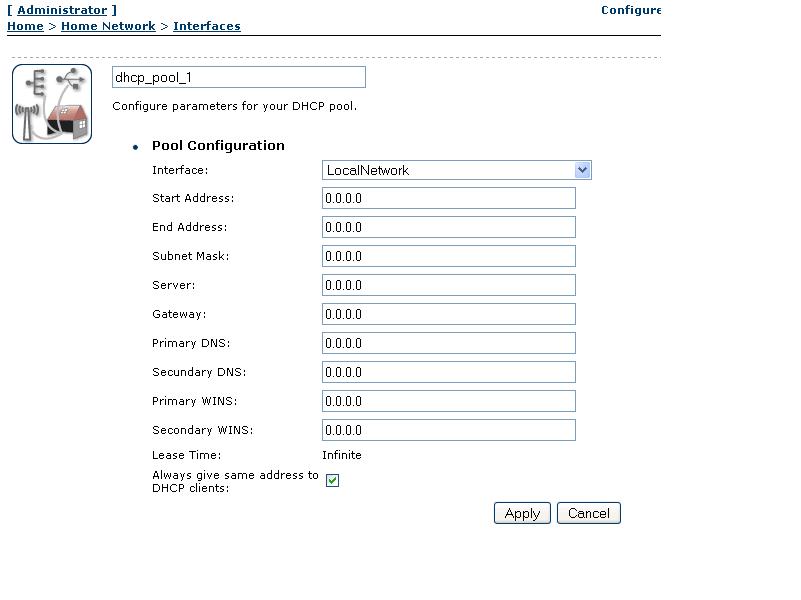The width and height of the screenshot is (801, 600).
Task: Go to Home breadcrumb link
Action: click(25, 26)
